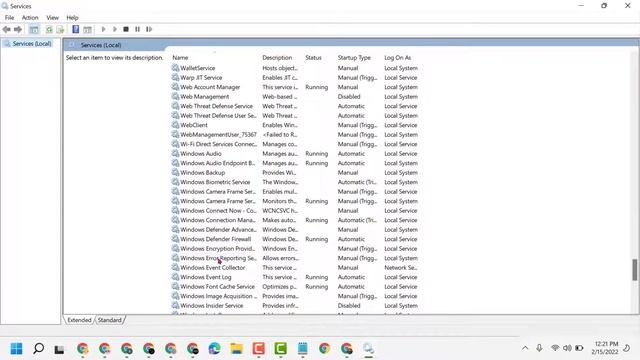This screenshot has height=360, width=640.
Task: Select the Windows Backup service
Action: click(x=295, y=173)
